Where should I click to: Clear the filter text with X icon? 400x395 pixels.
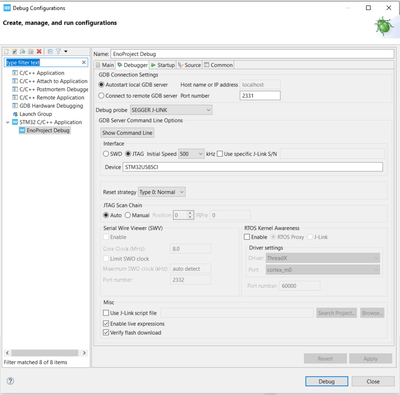[84, 62]
